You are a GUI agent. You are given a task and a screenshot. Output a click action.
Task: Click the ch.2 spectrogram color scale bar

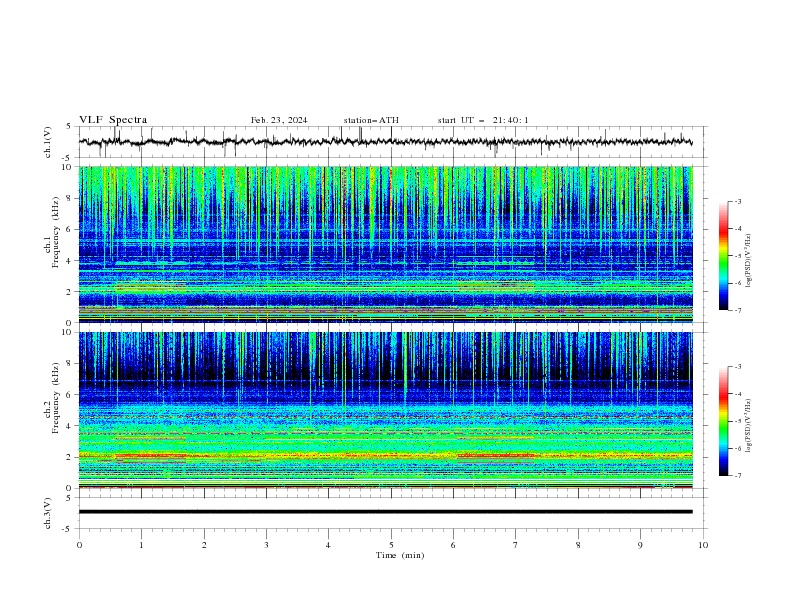coord(723,421)
